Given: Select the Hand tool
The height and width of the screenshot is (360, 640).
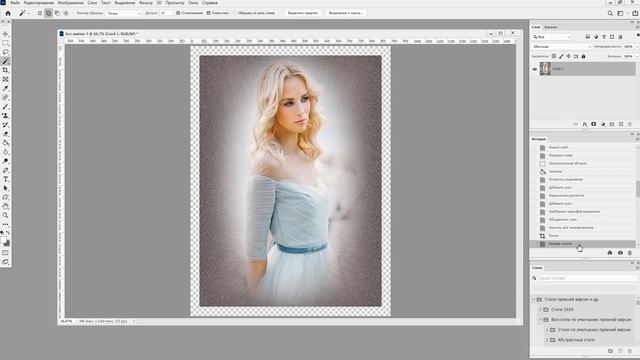Looking at the screenshot, I should (x=5, y=206).
